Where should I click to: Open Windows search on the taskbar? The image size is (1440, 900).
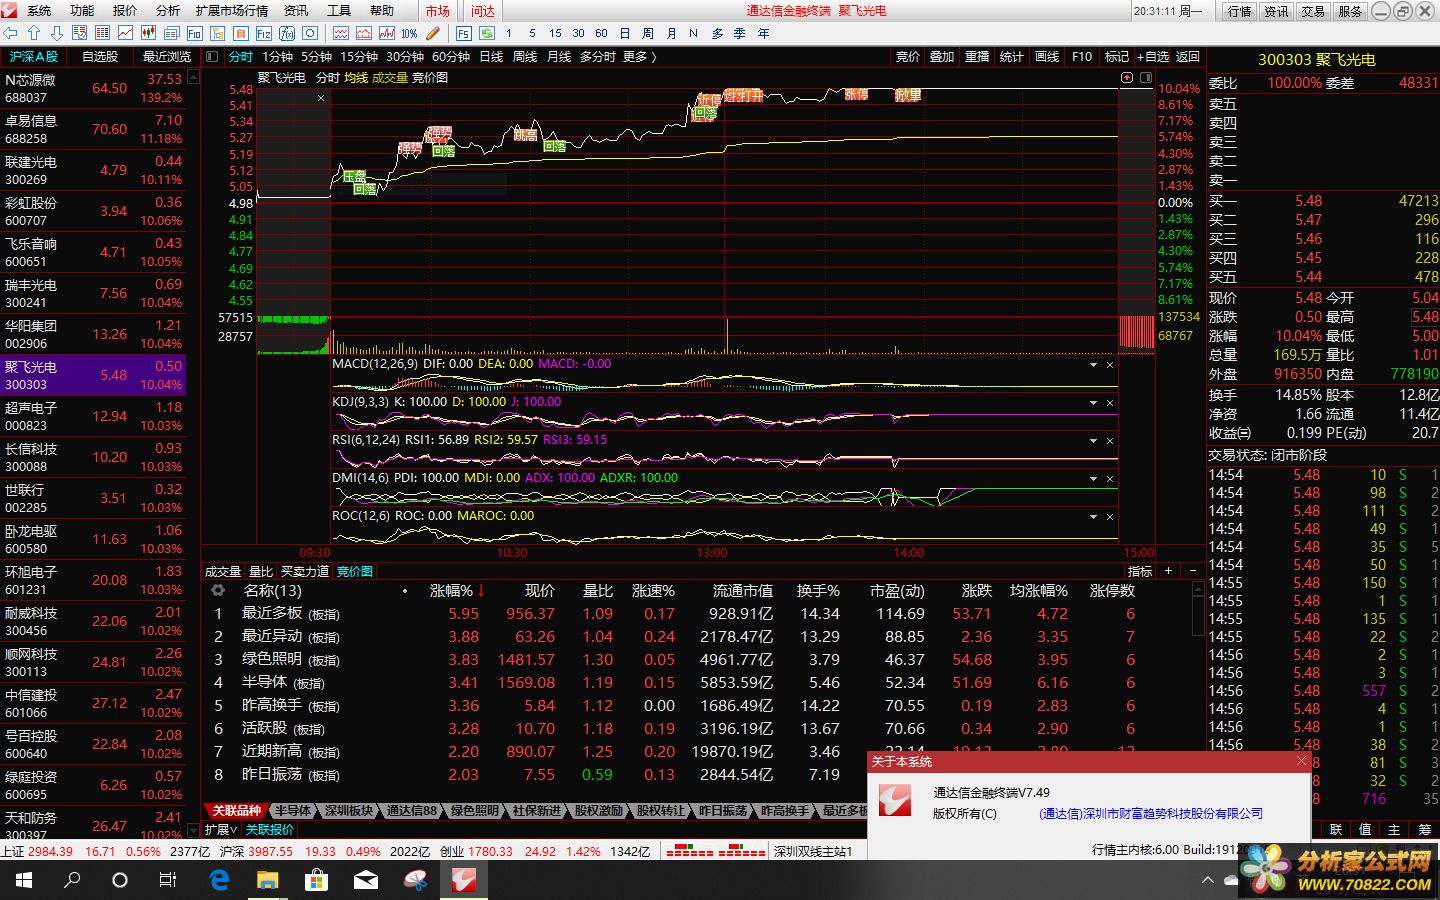click(72, 880)
